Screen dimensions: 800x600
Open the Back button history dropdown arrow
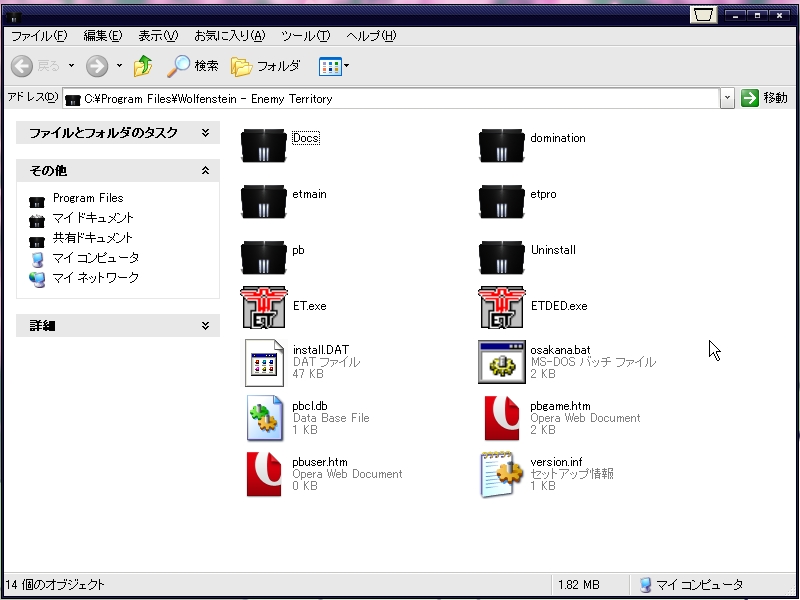(x=71, y=65)
